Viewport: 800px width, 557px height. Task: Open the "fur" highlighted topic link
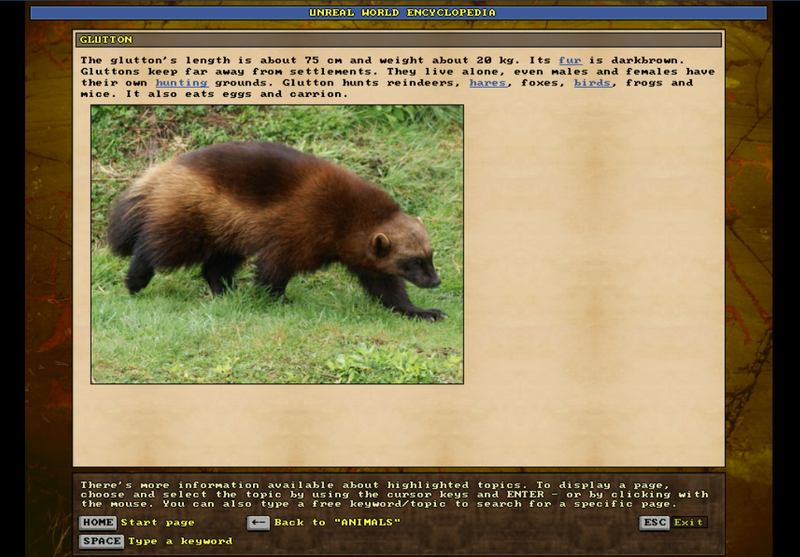click(x=570, y=60)
